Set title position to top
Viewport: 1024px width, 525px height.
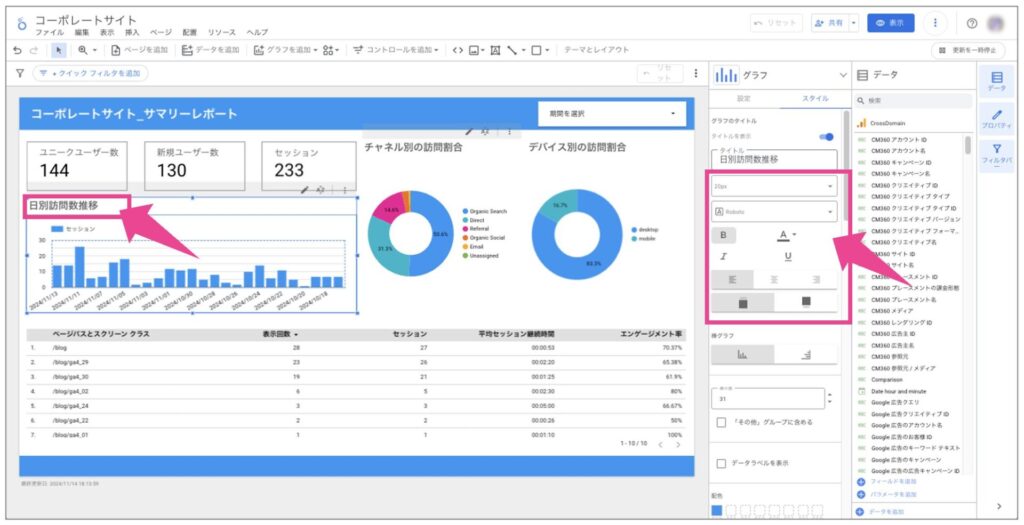tap(743, 302)
